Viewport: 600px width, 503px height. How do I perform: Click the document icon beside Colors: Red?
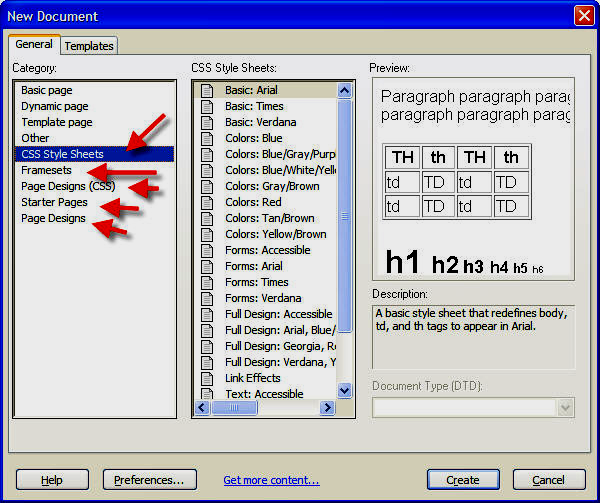point(207,202)
